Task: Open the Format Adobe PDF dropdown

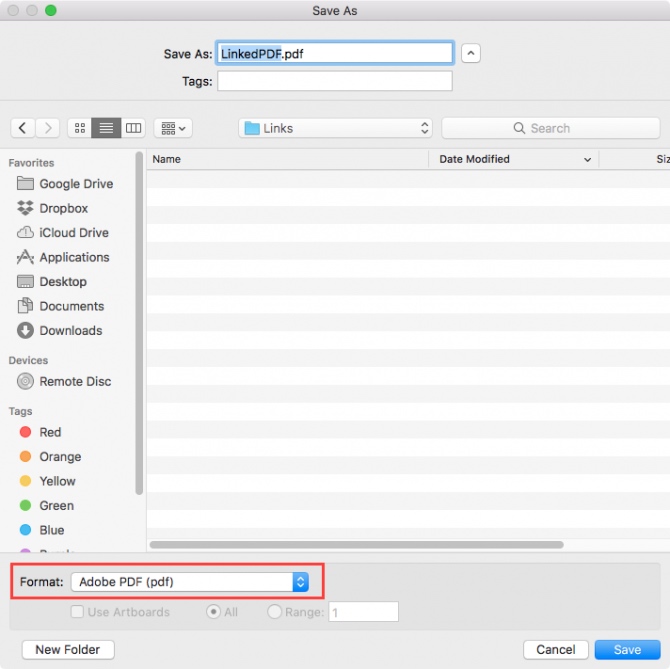Action: 190,582
